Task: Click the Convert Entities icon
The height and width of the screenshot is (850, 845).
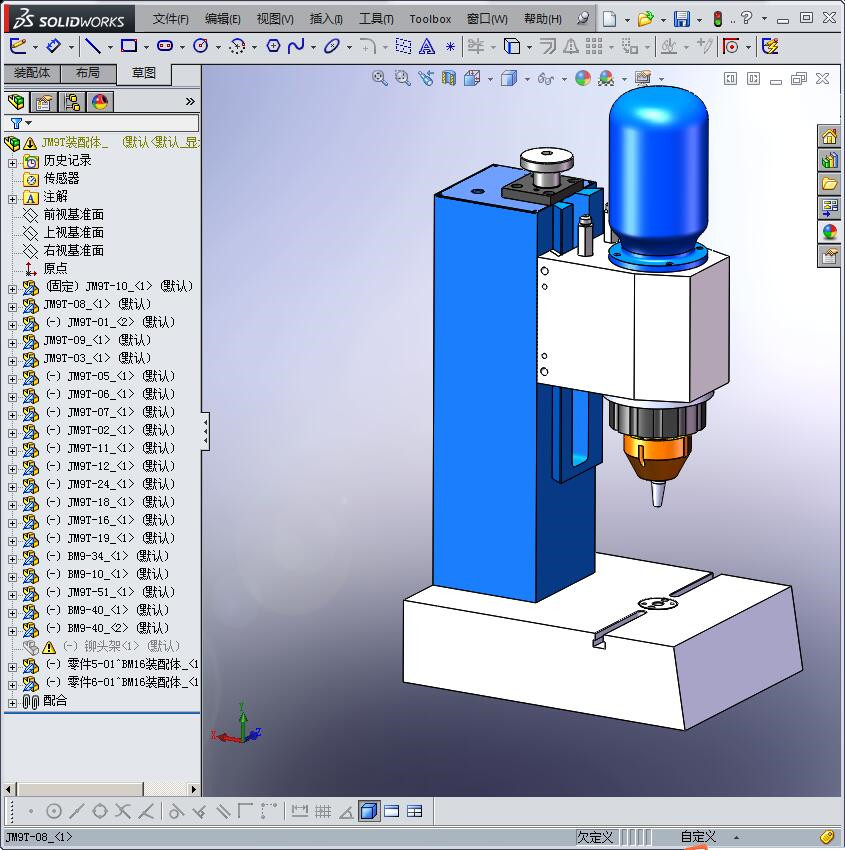Action: click(x=512, y=47)
